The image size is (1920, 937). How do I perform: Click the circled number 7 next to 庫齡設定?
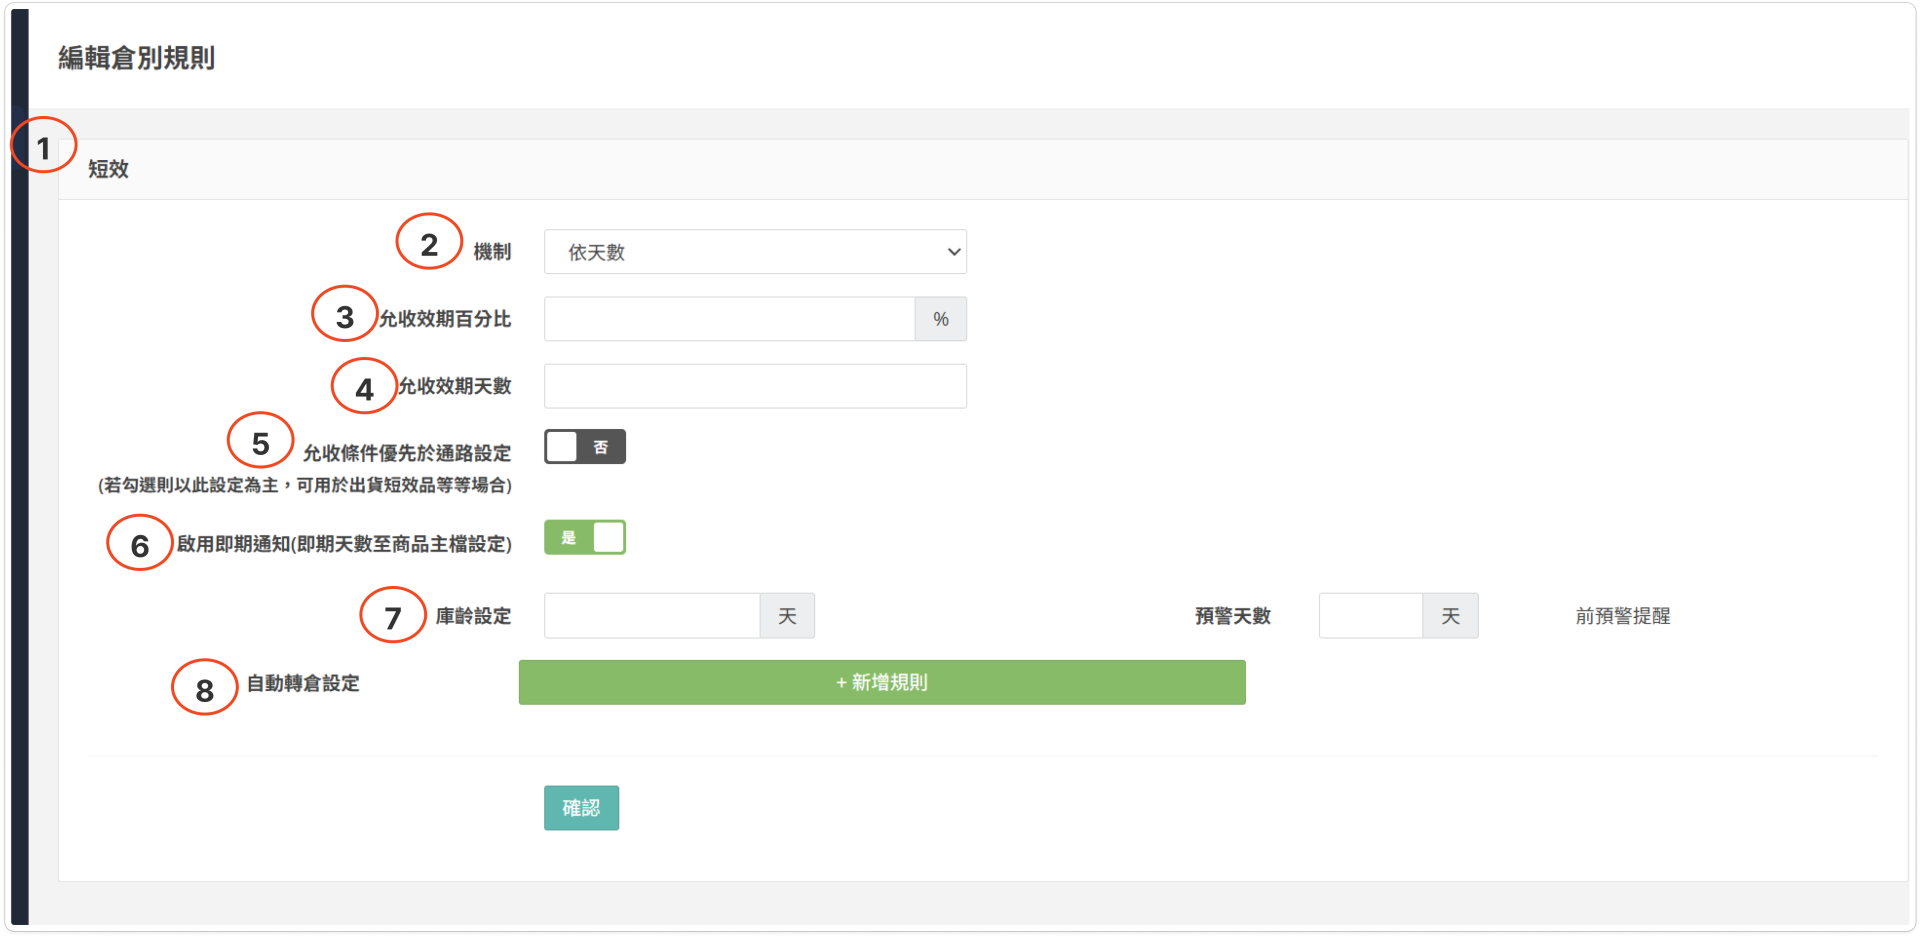click(393, 615)
